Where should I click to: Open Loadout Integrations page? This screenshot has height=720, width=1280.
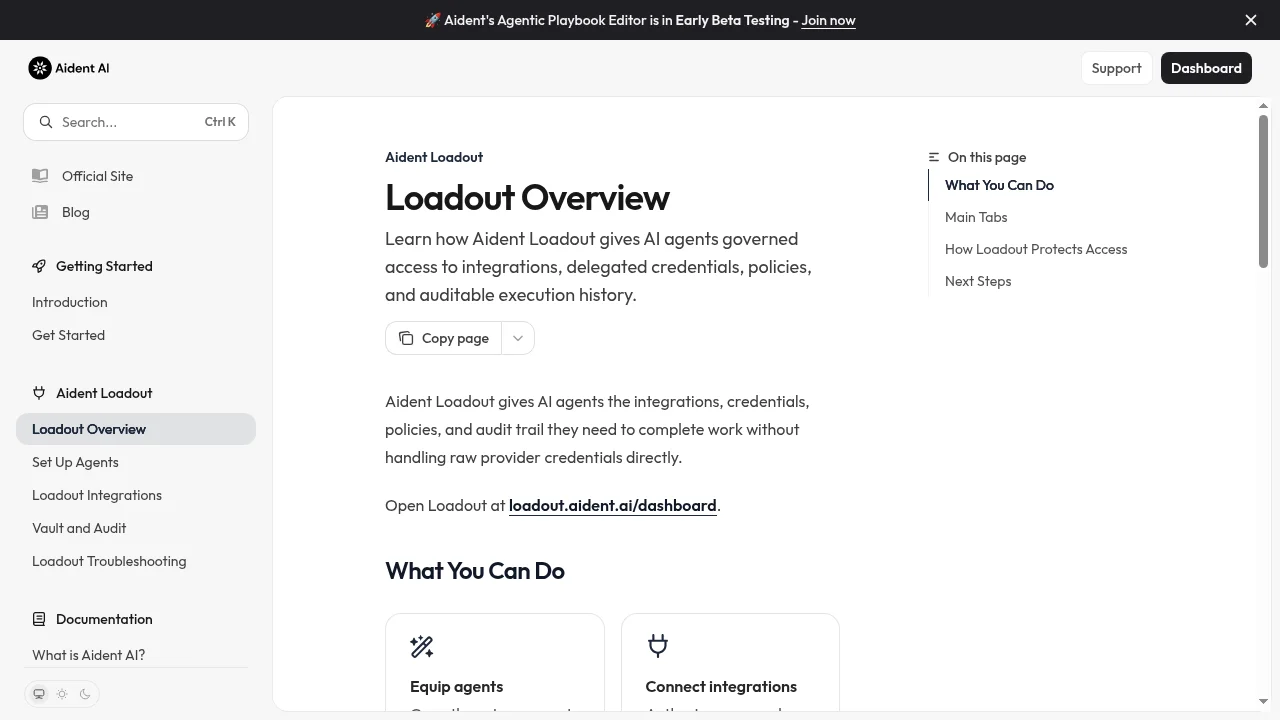97,495
